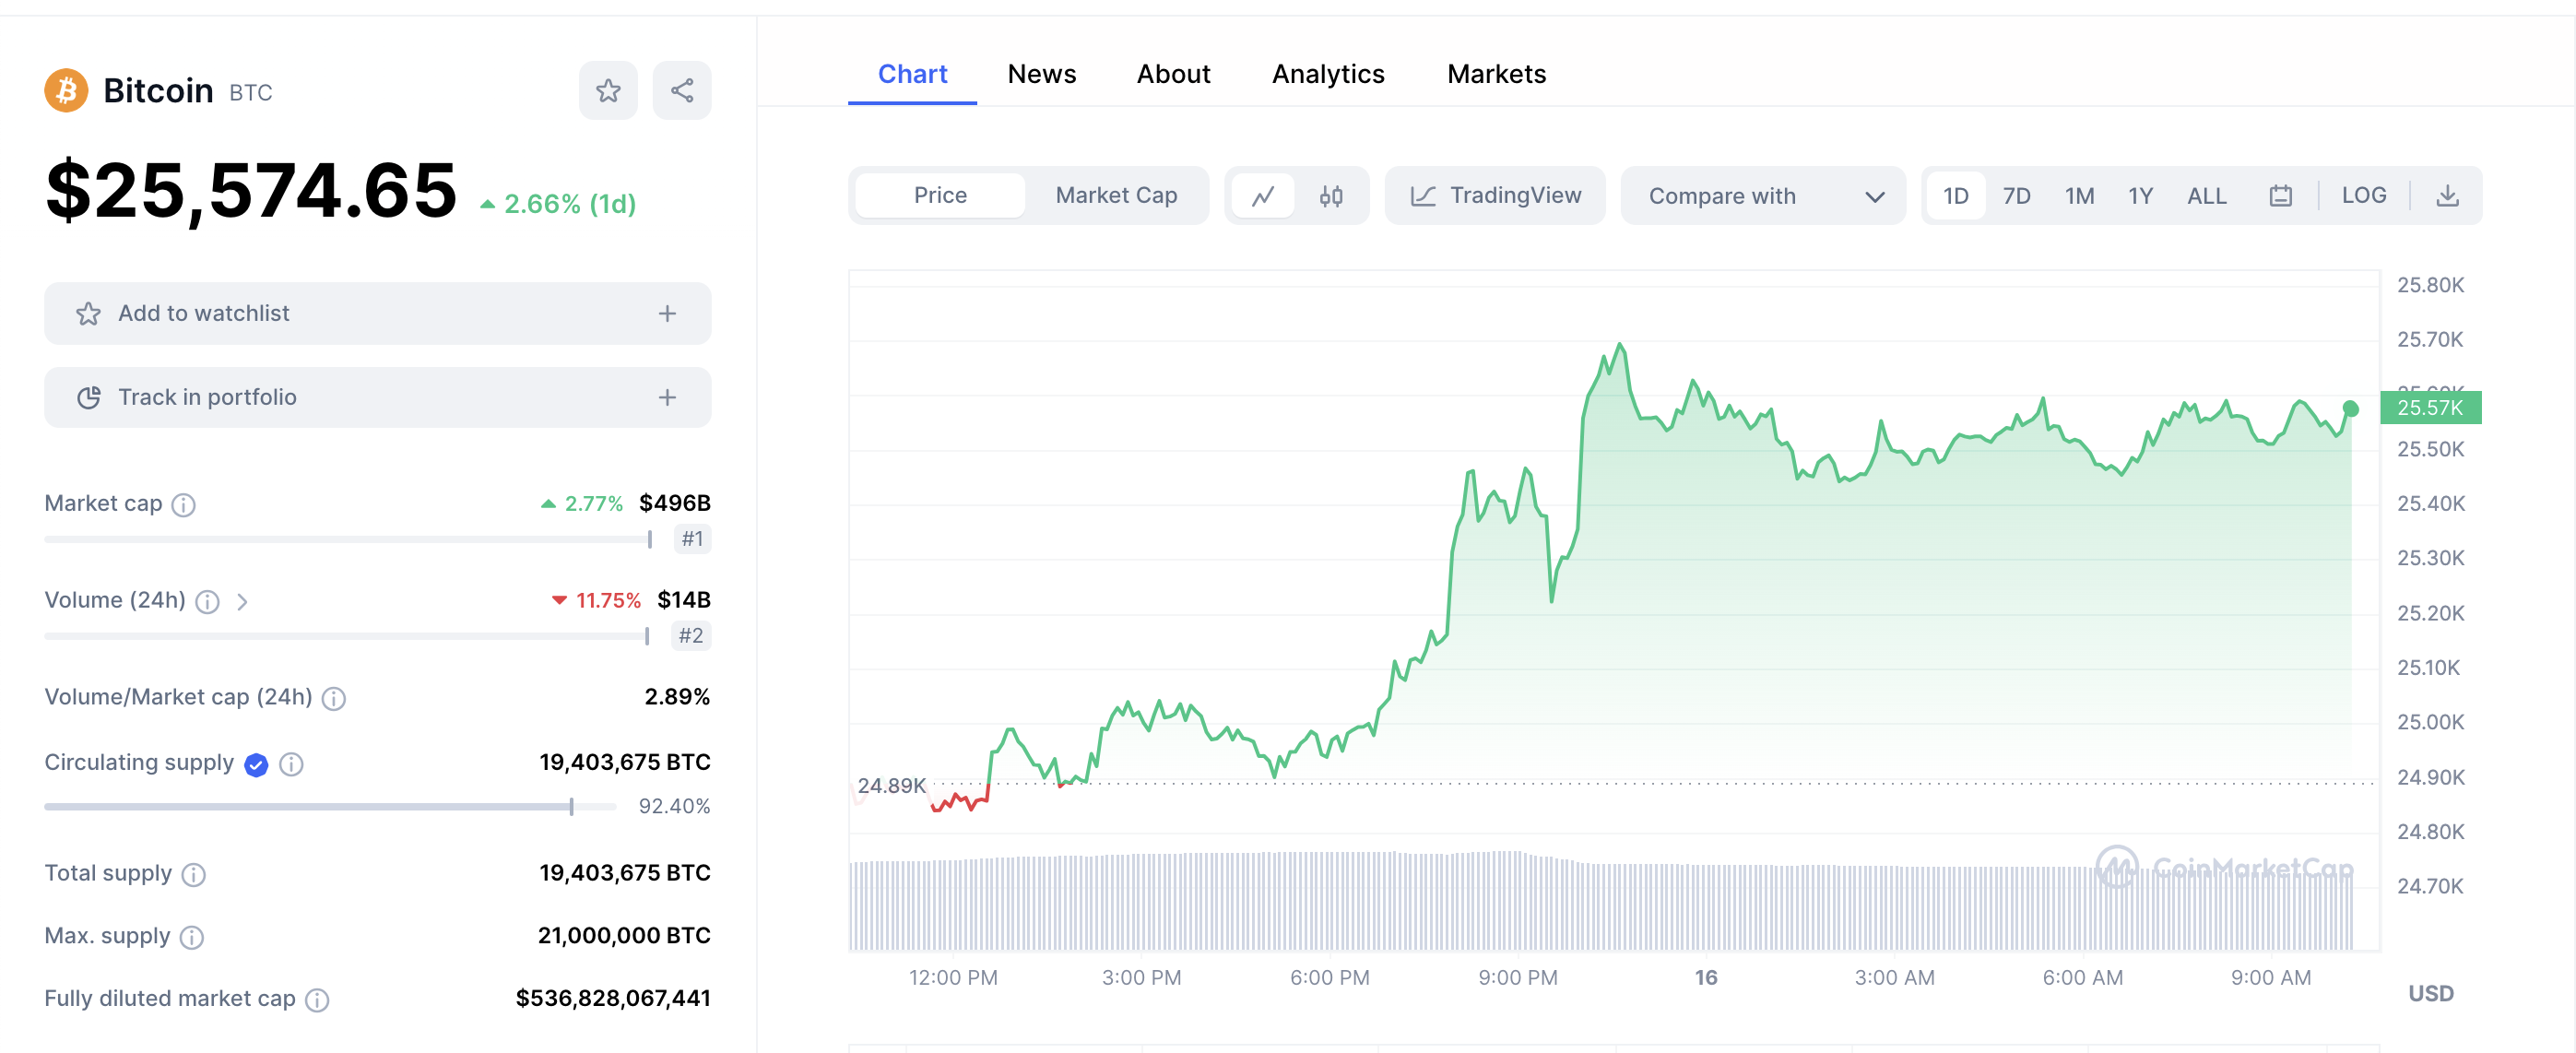Open the Compare with dropdown
This screenshot has width=2576, height=1053.
click(x=1763, y=196)
